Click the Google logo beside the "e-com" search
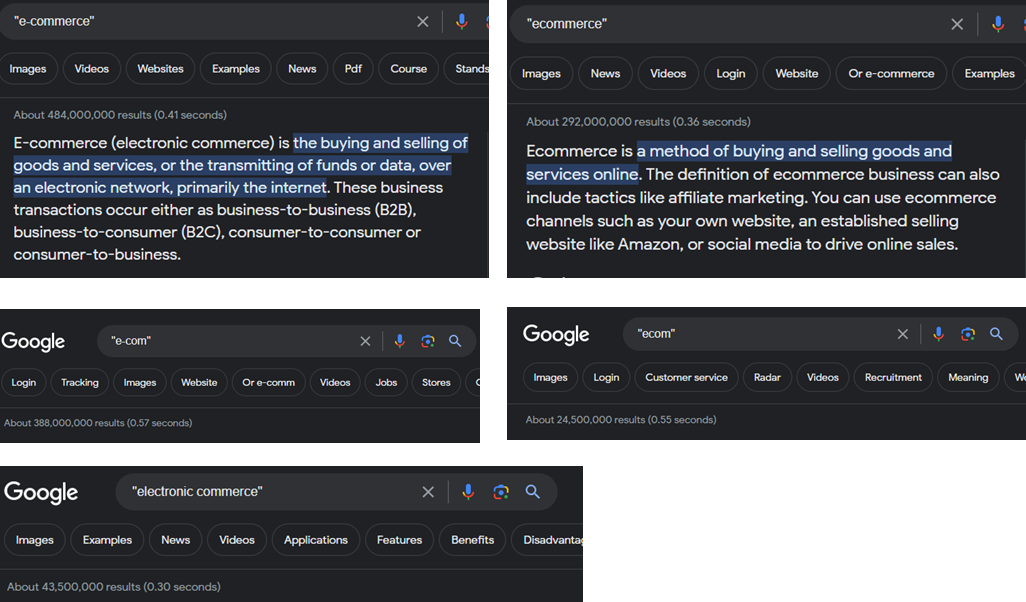Screen dimensions: 1026x602 (33, 342)
